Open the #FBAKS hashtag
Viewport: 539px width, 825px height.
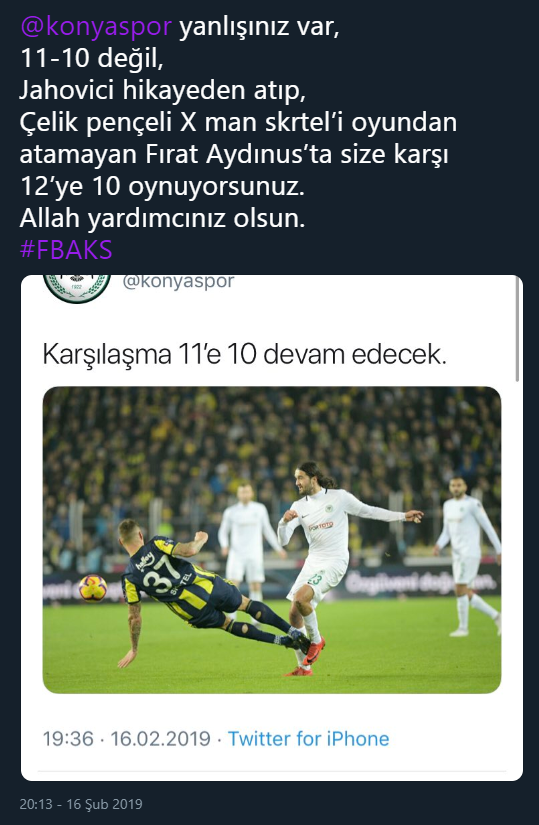[66, 249]
